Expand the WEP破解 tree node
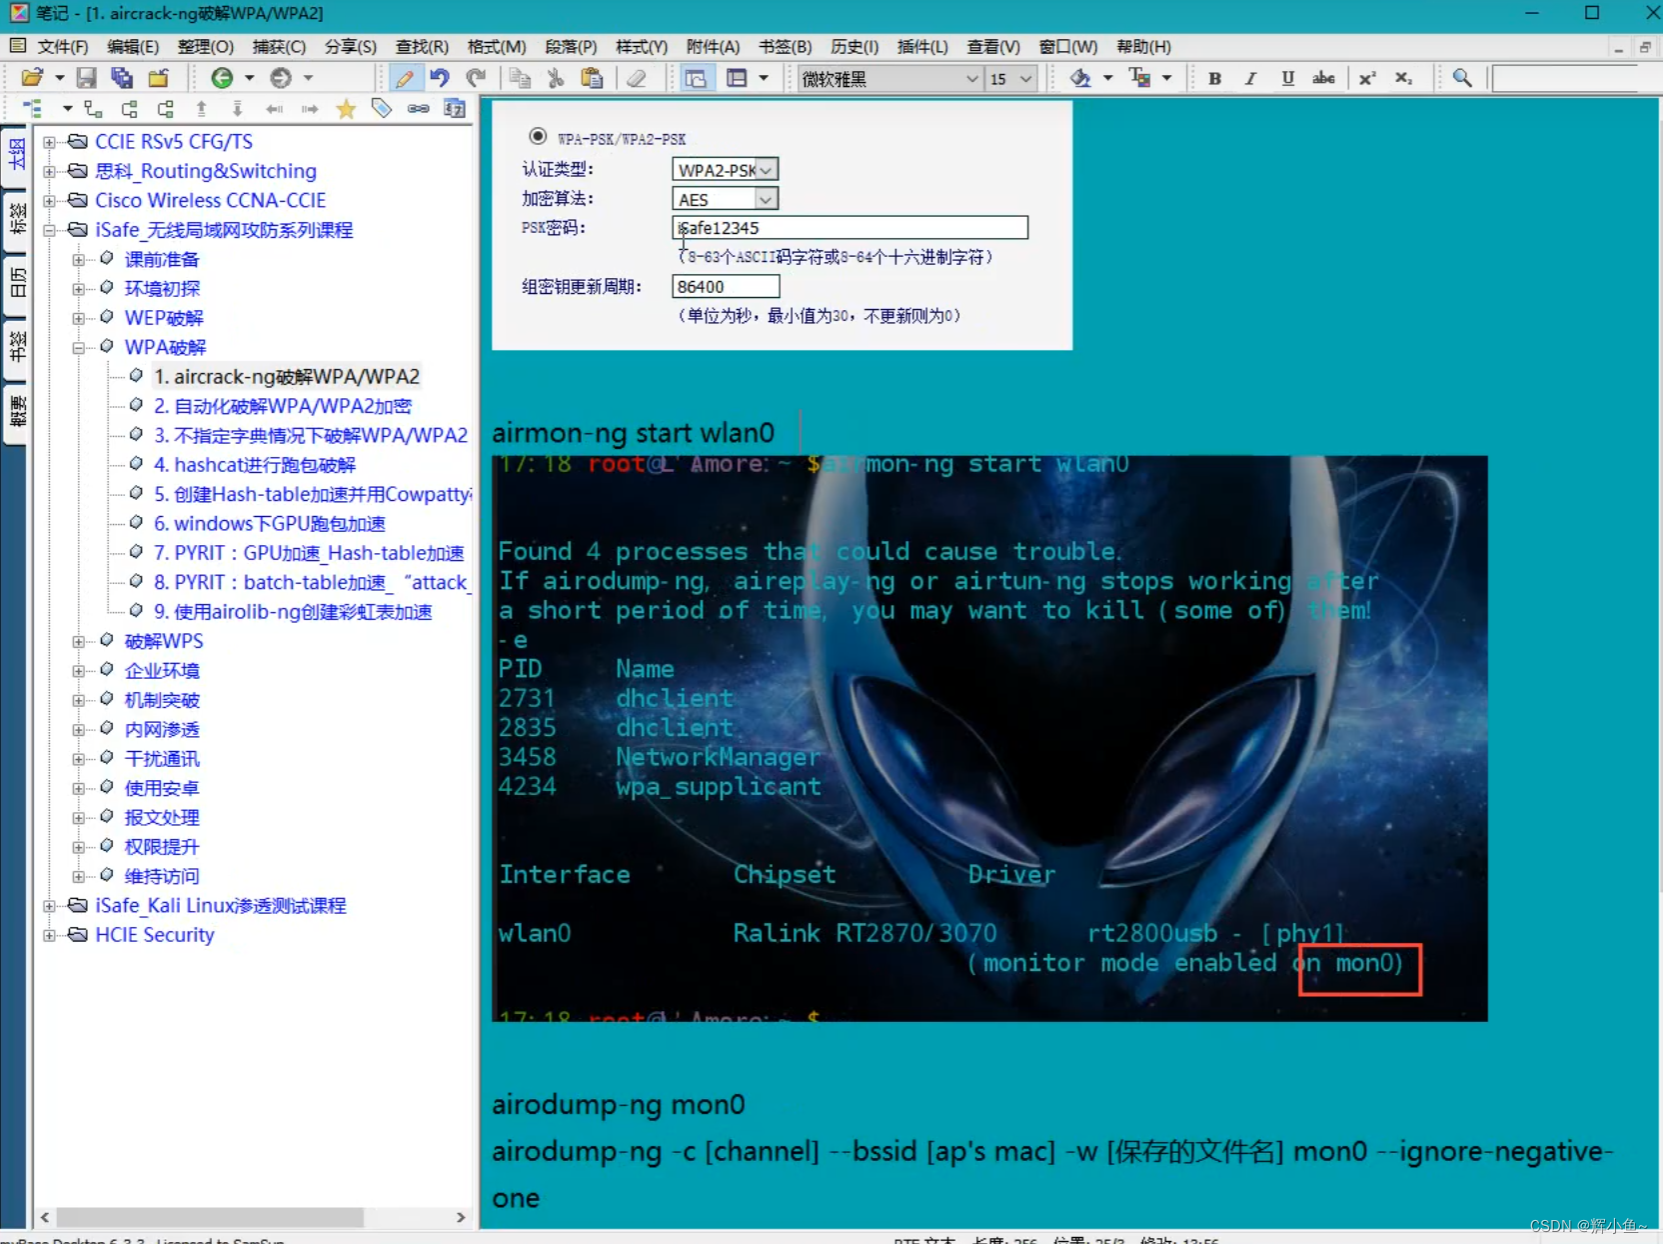This screenshot has height=1244, width=1663. pyautogui.click(x=78, y=318)
